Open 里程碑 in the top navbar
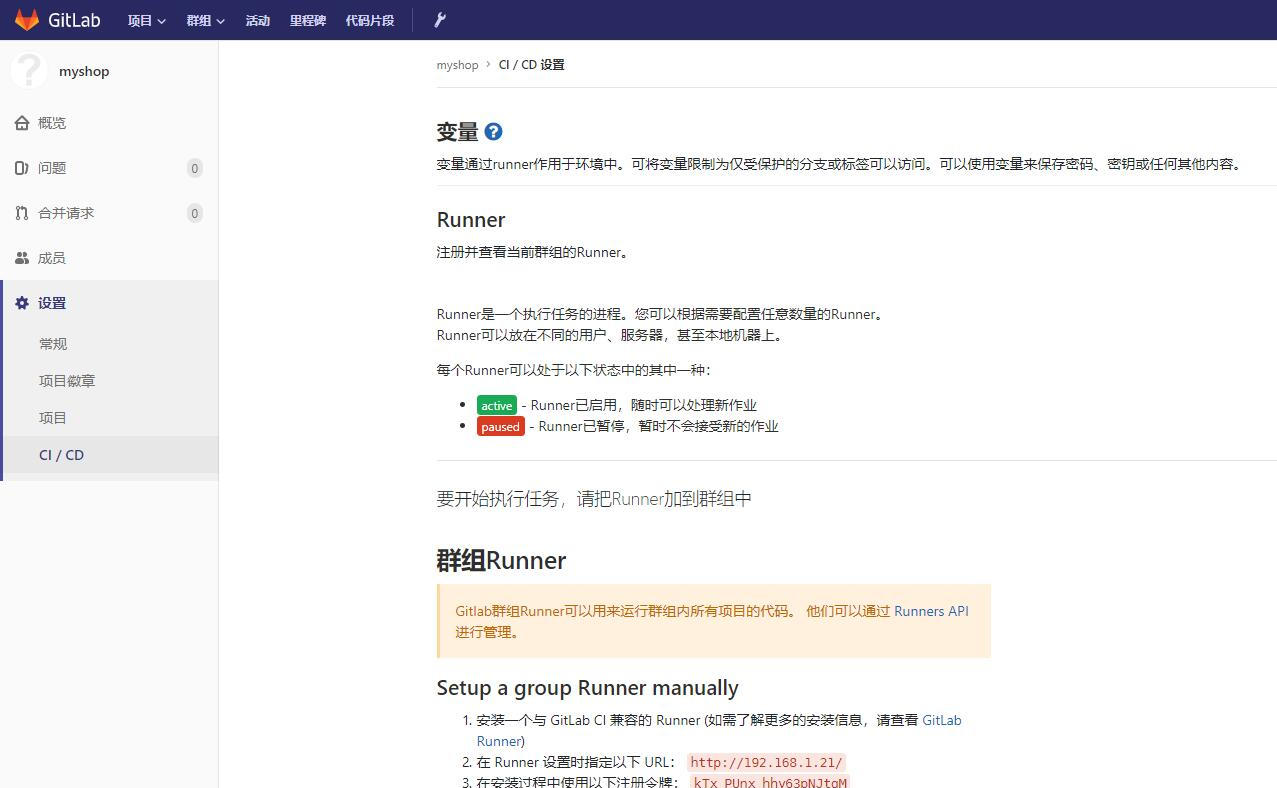 point(308,20)
